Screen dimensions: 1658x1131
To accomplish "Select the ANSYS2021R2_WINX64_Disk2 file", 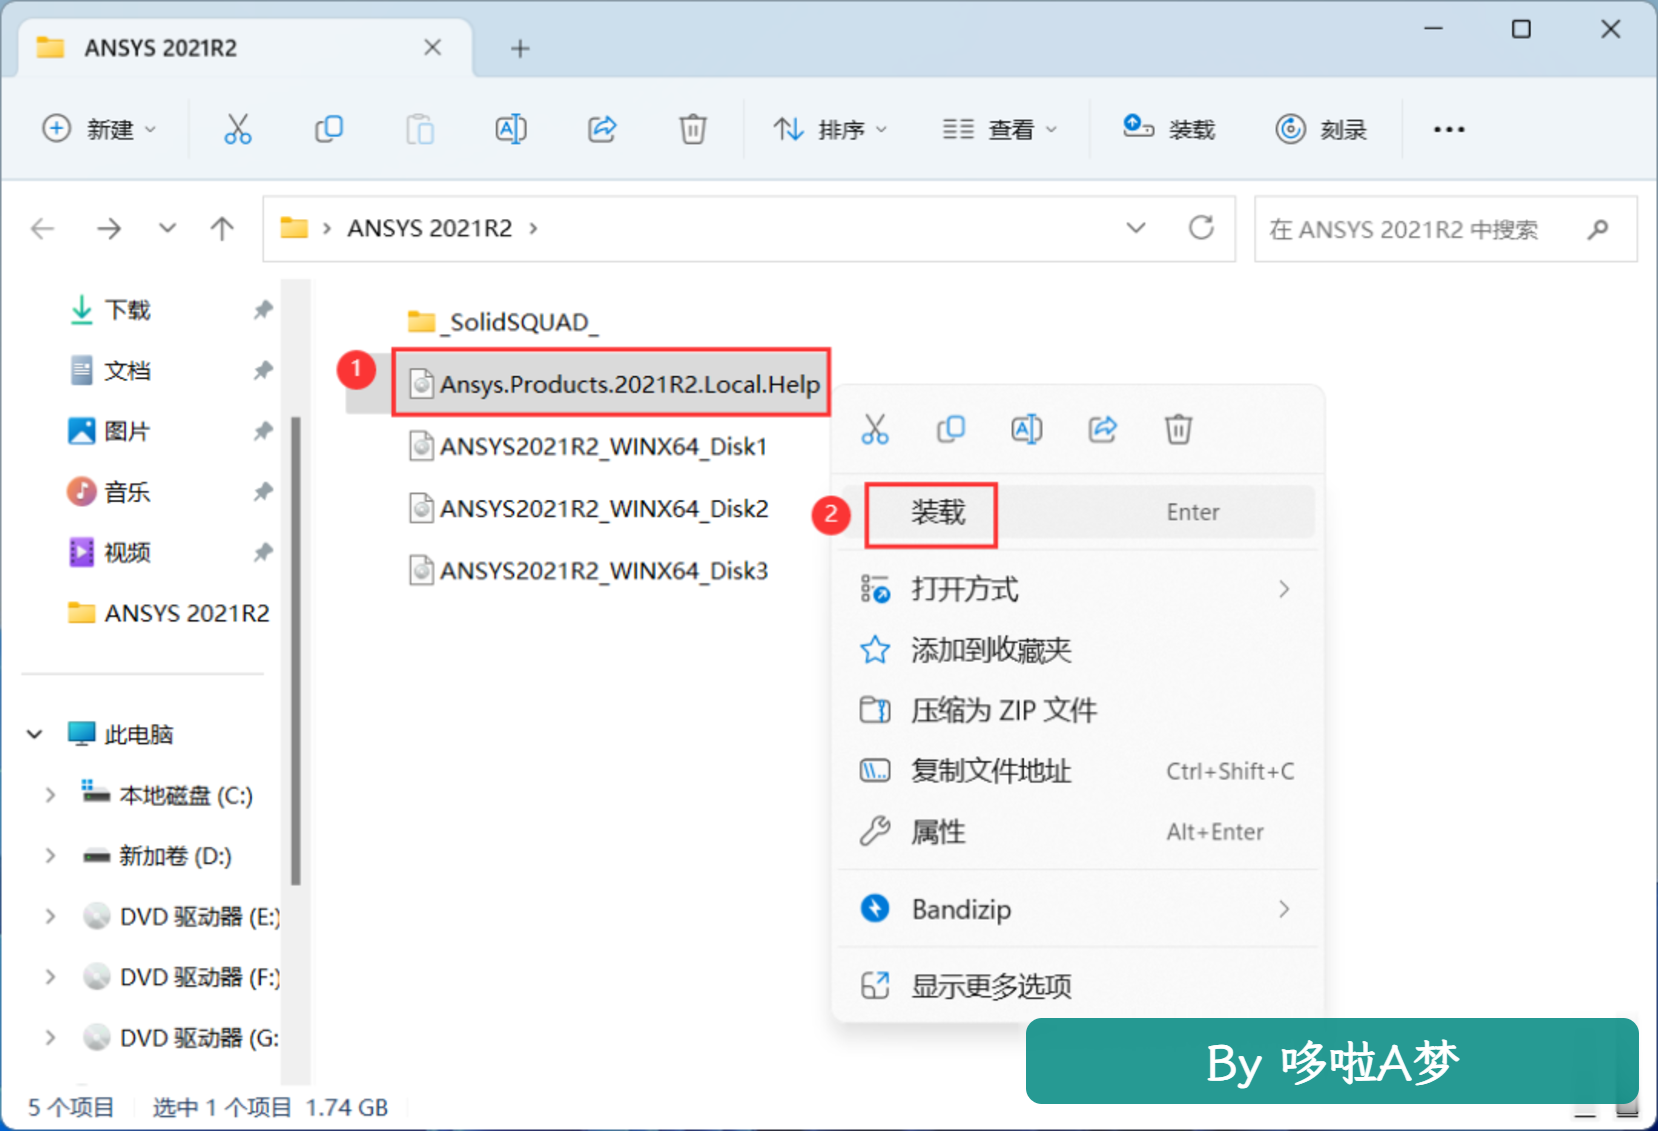I will [590, 508].
